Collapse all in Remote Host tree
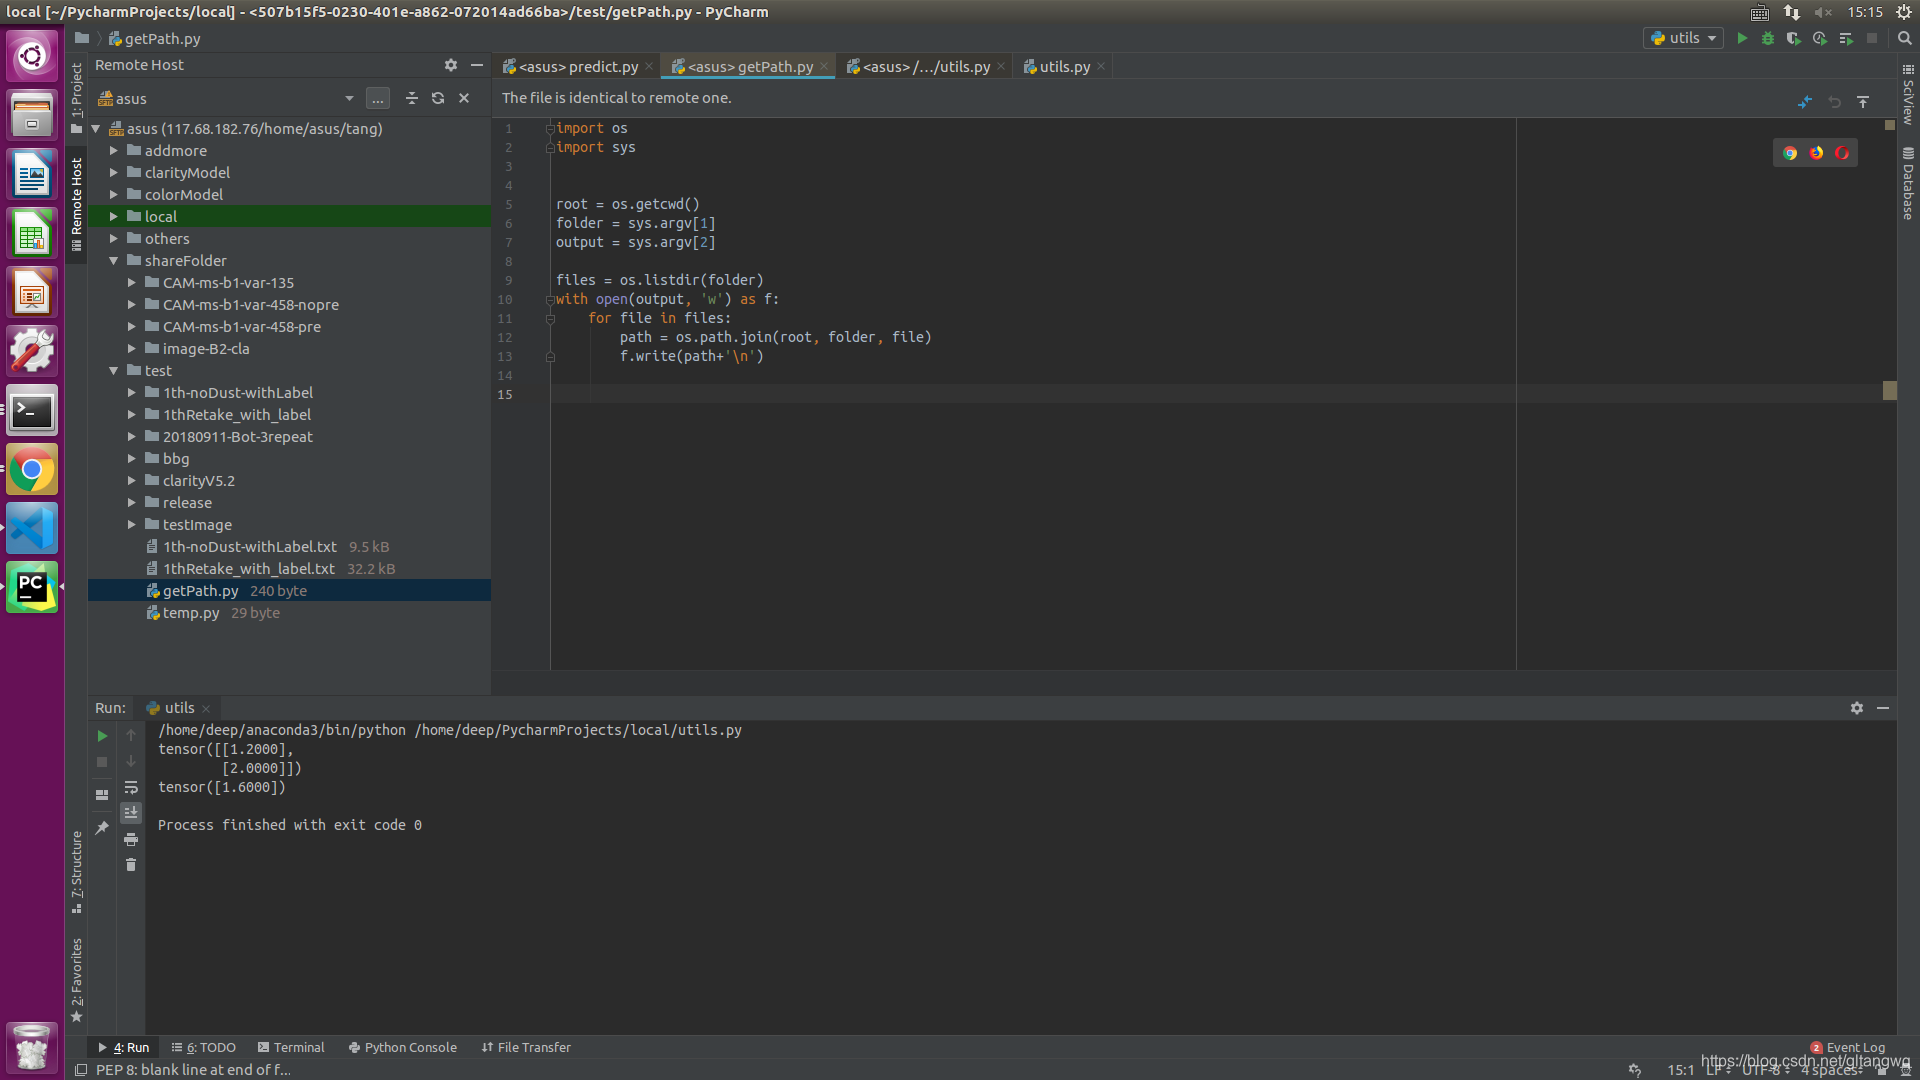This screenshot has width=1920, height=1080. click(x=412, y=98)
